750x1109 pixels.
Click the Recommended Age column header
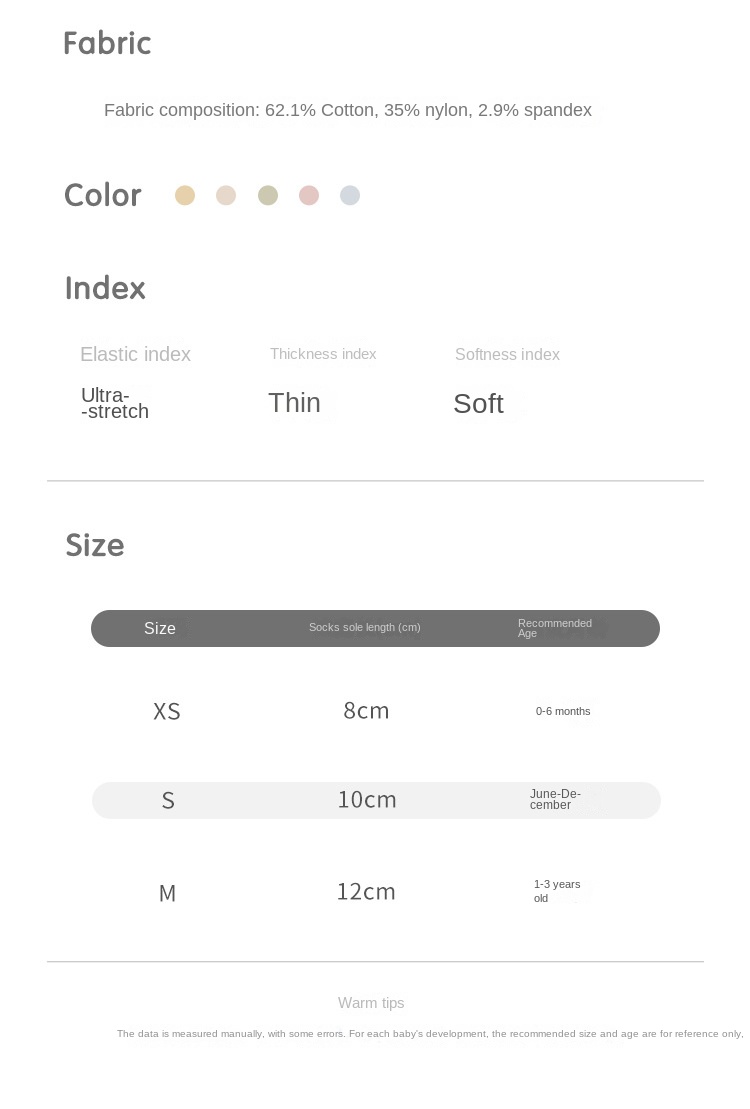pyautogui.click(x=554, y=628)
